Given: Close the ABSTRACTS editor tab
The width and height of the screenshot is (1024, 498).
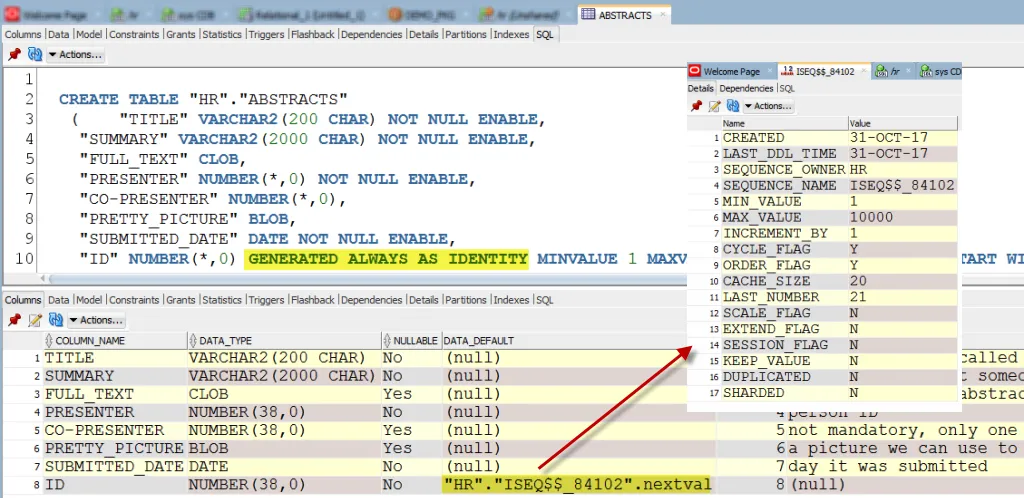Looking at the screenshot, I should pos(662,16).
